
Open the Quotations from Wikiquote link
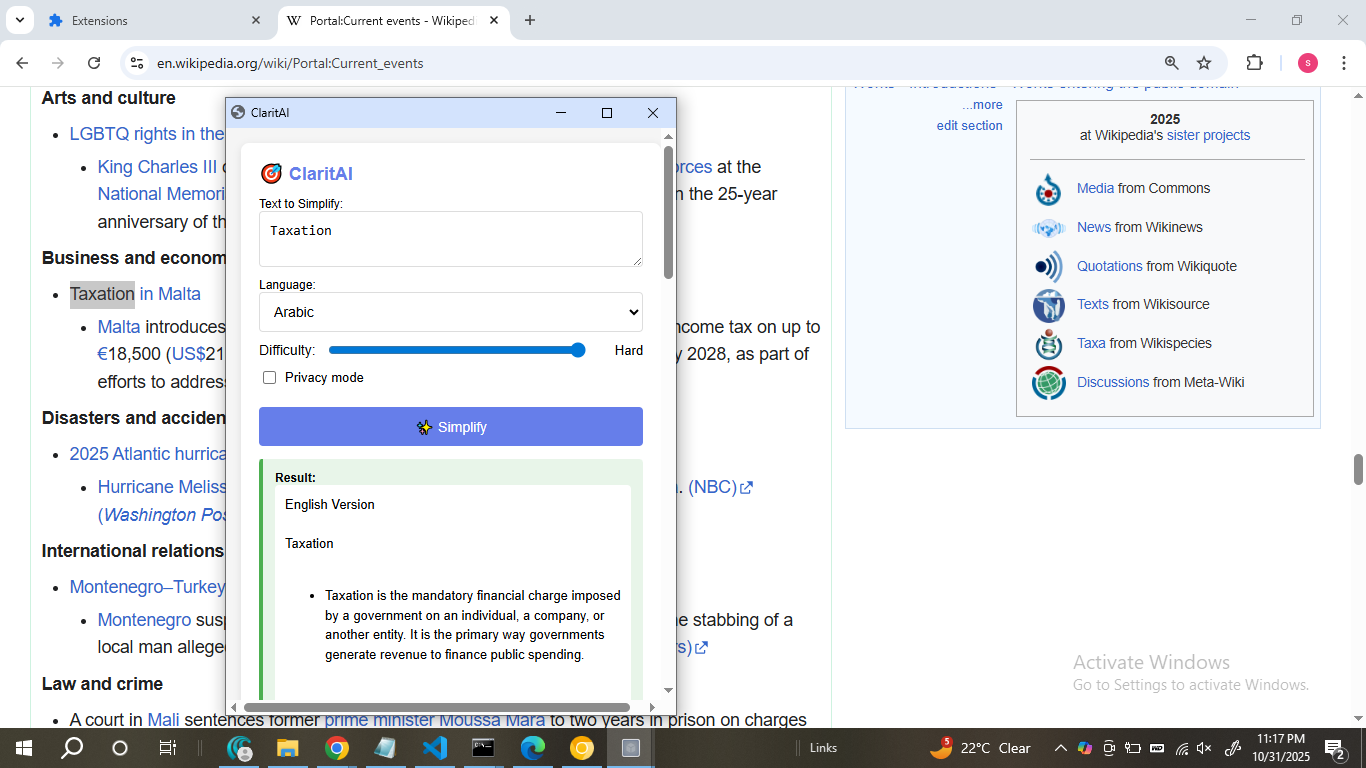click(1109, 266)
